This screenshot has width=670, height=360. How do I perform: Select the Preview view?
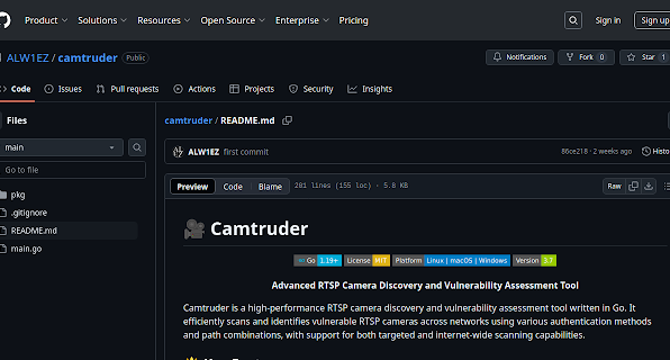pos(192,187)
